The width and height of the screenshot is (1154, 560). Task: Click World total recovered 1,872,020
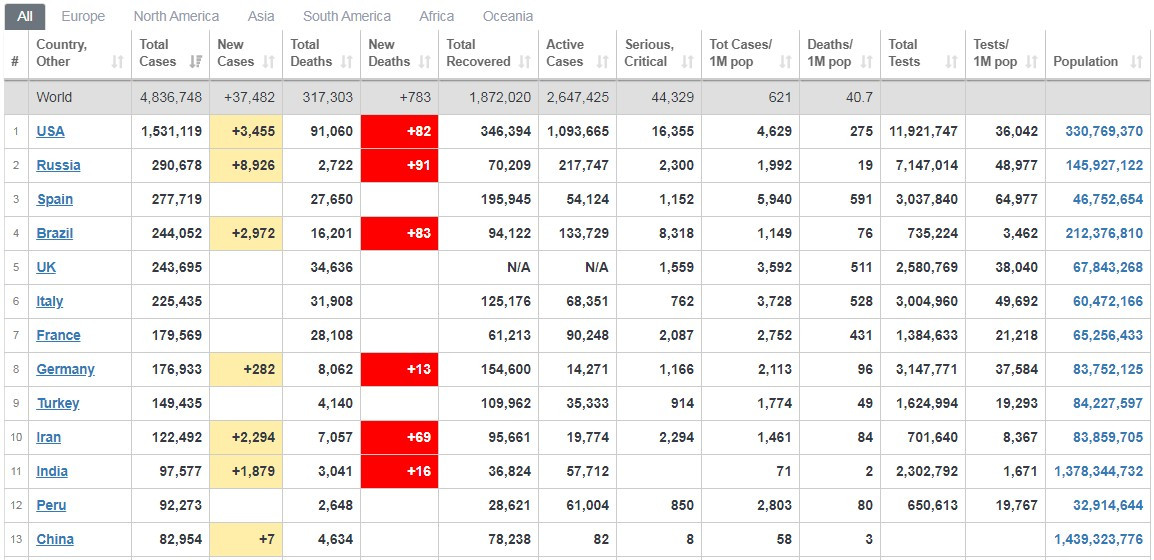[500, 97]
